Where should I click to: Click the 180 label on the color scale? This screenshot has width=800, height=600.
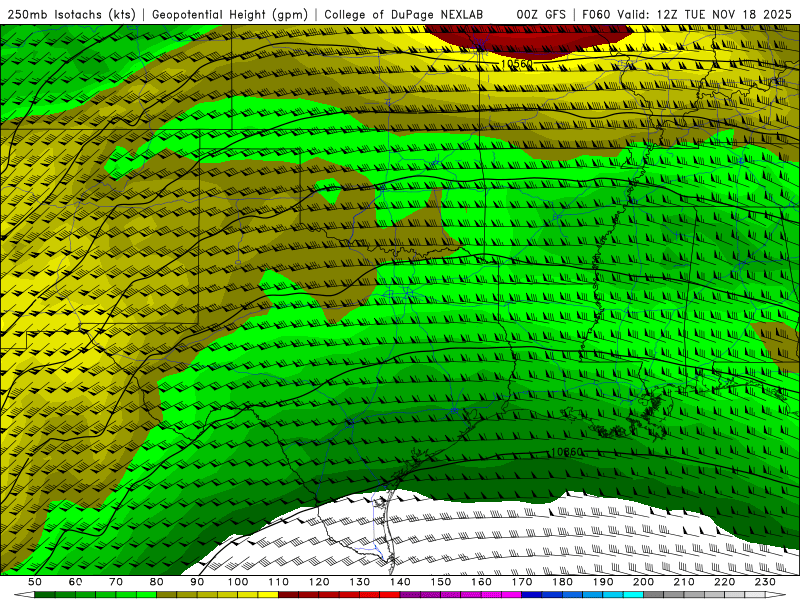pos(562,582)
